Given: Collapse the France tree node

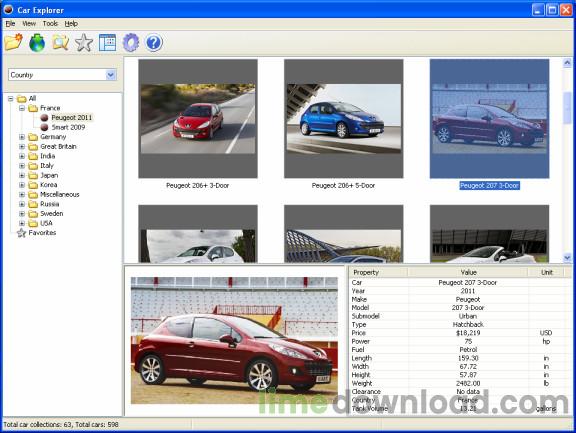Looking at the screenshot, I should pyautogui.click(x=22, y=108).
